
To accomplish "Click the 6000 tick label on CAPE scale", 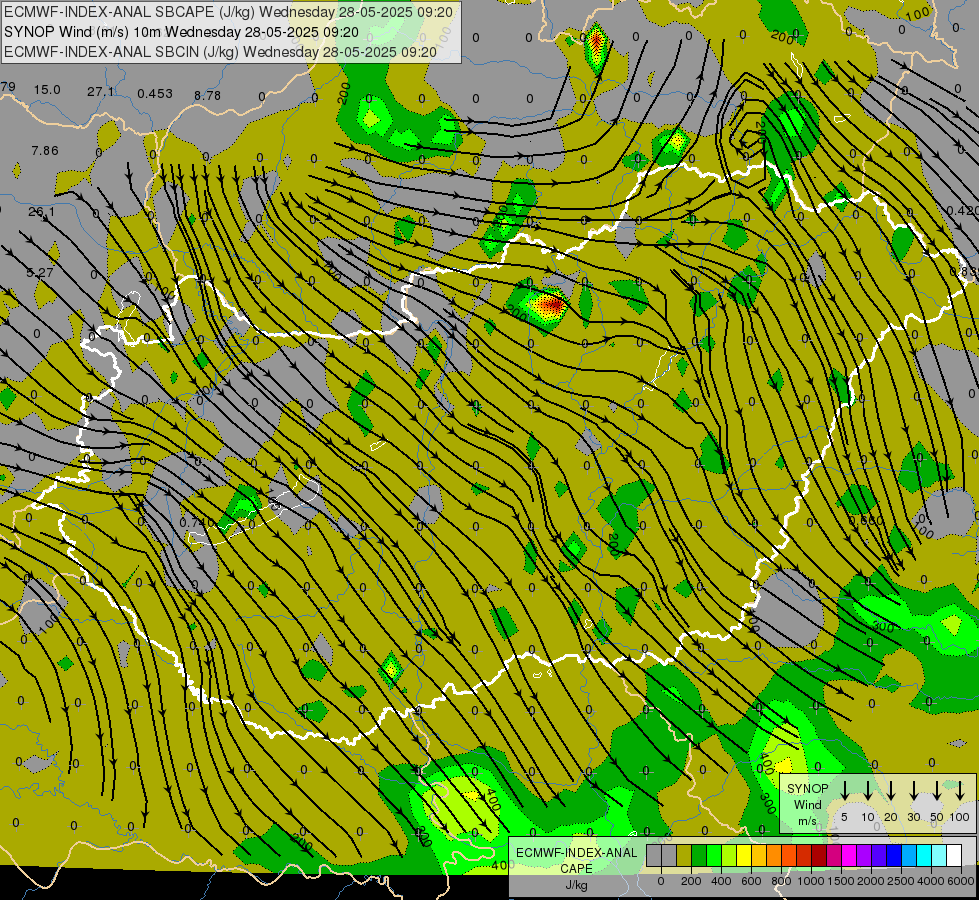I will click(961, 881).
